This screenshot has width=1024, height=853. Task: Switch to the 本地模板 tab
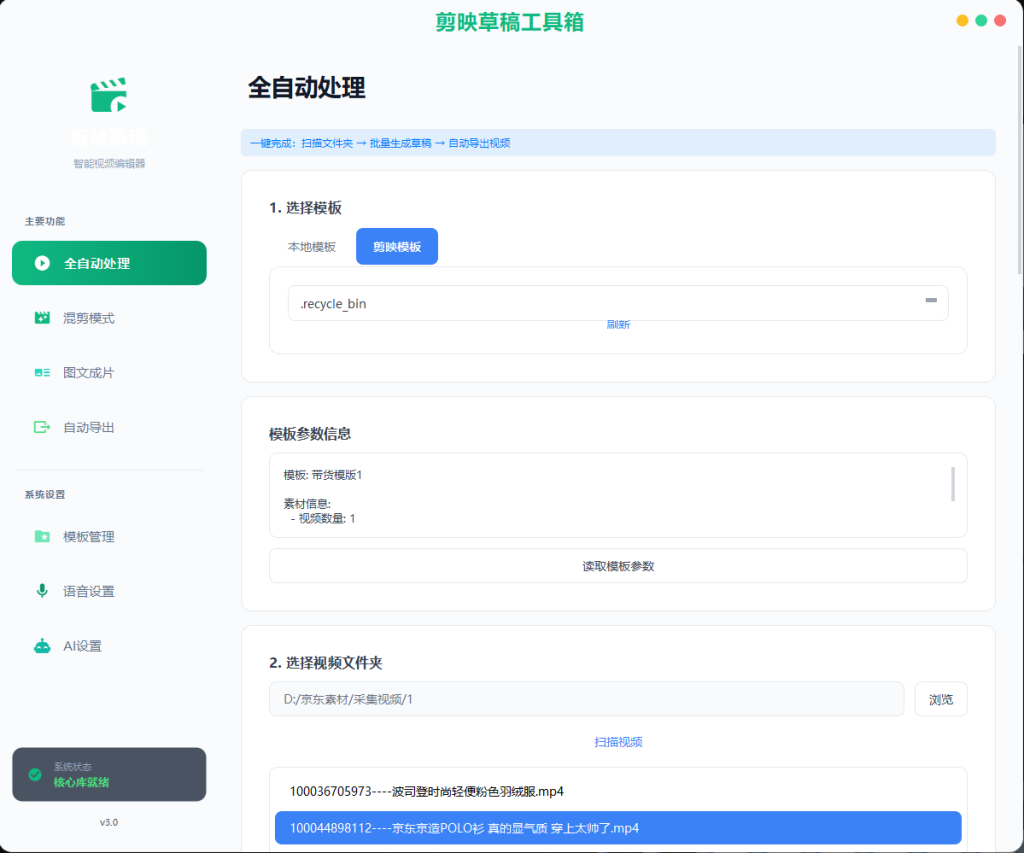[x=312, y=247]
